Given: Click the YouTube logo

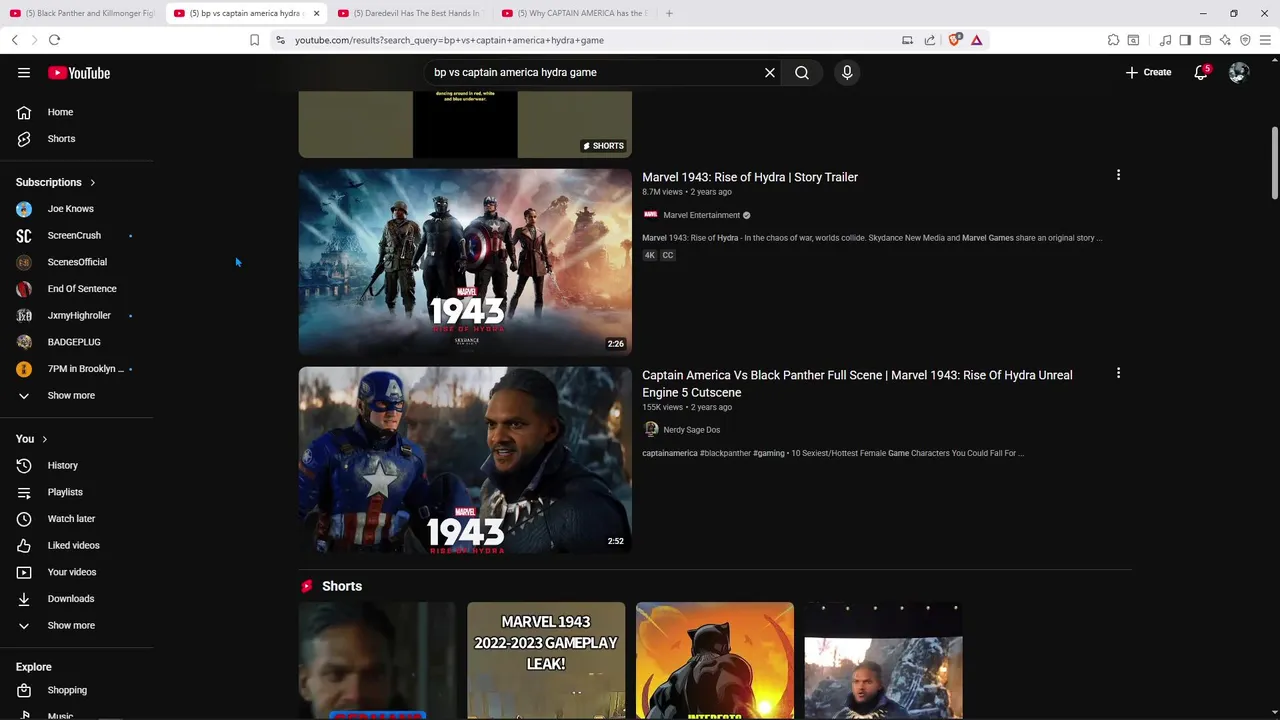Looking at the screenshot, I should coord(79,73).
